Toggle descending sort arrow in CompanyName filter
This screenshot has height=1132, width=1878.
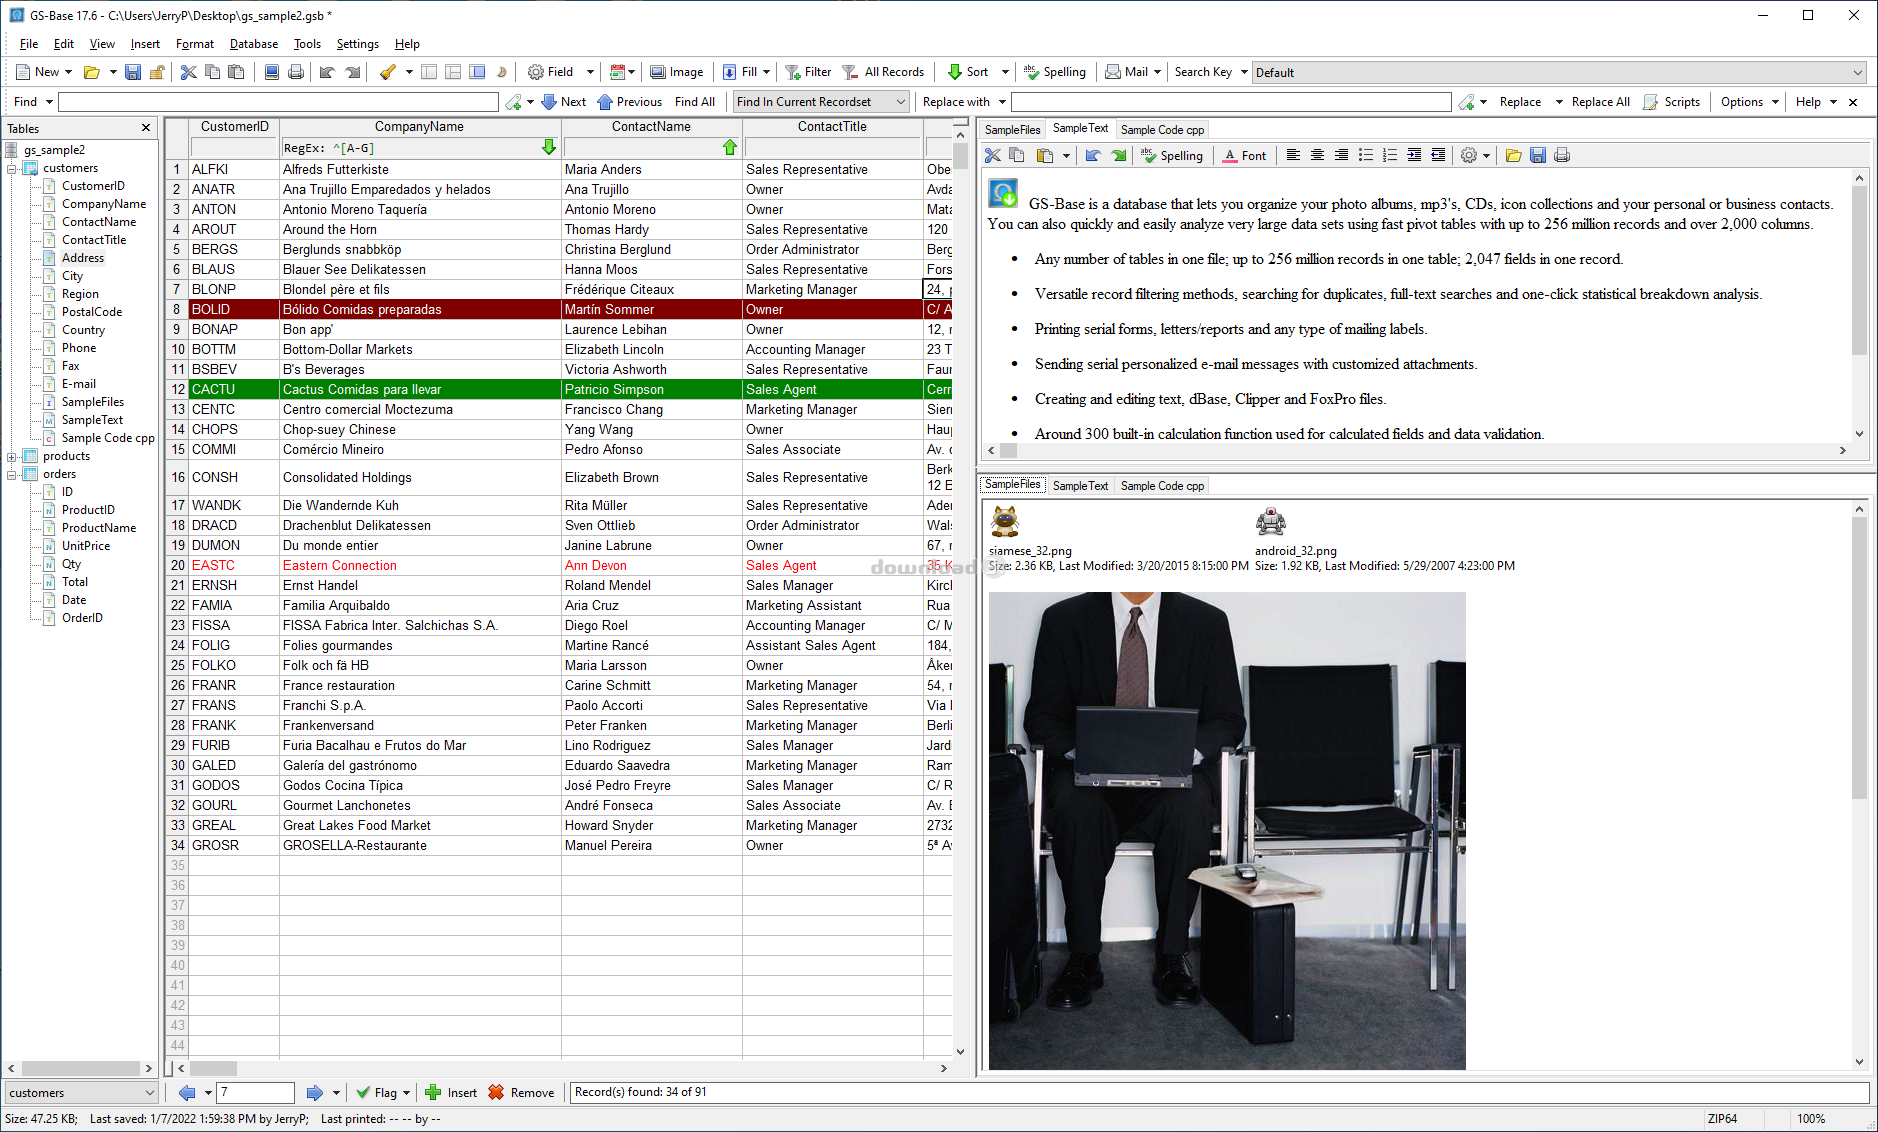click(x=549, y=147)
